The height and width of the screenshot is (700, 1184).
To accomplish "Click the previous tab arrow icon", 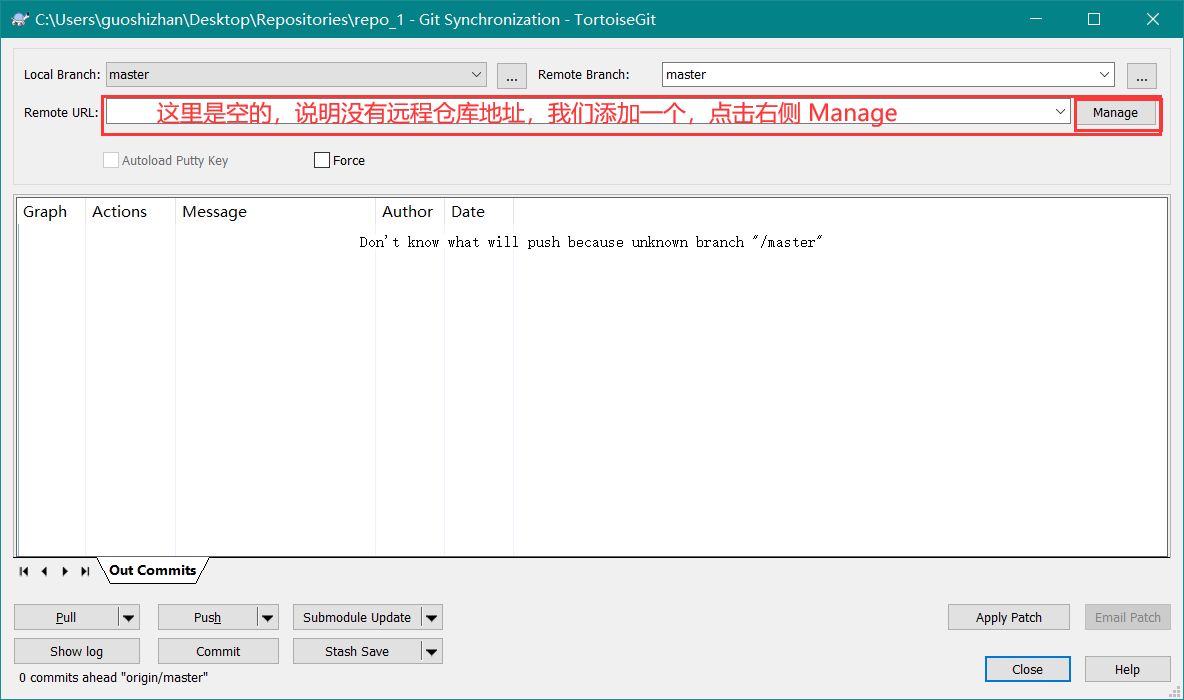I will tap(44, 571).
